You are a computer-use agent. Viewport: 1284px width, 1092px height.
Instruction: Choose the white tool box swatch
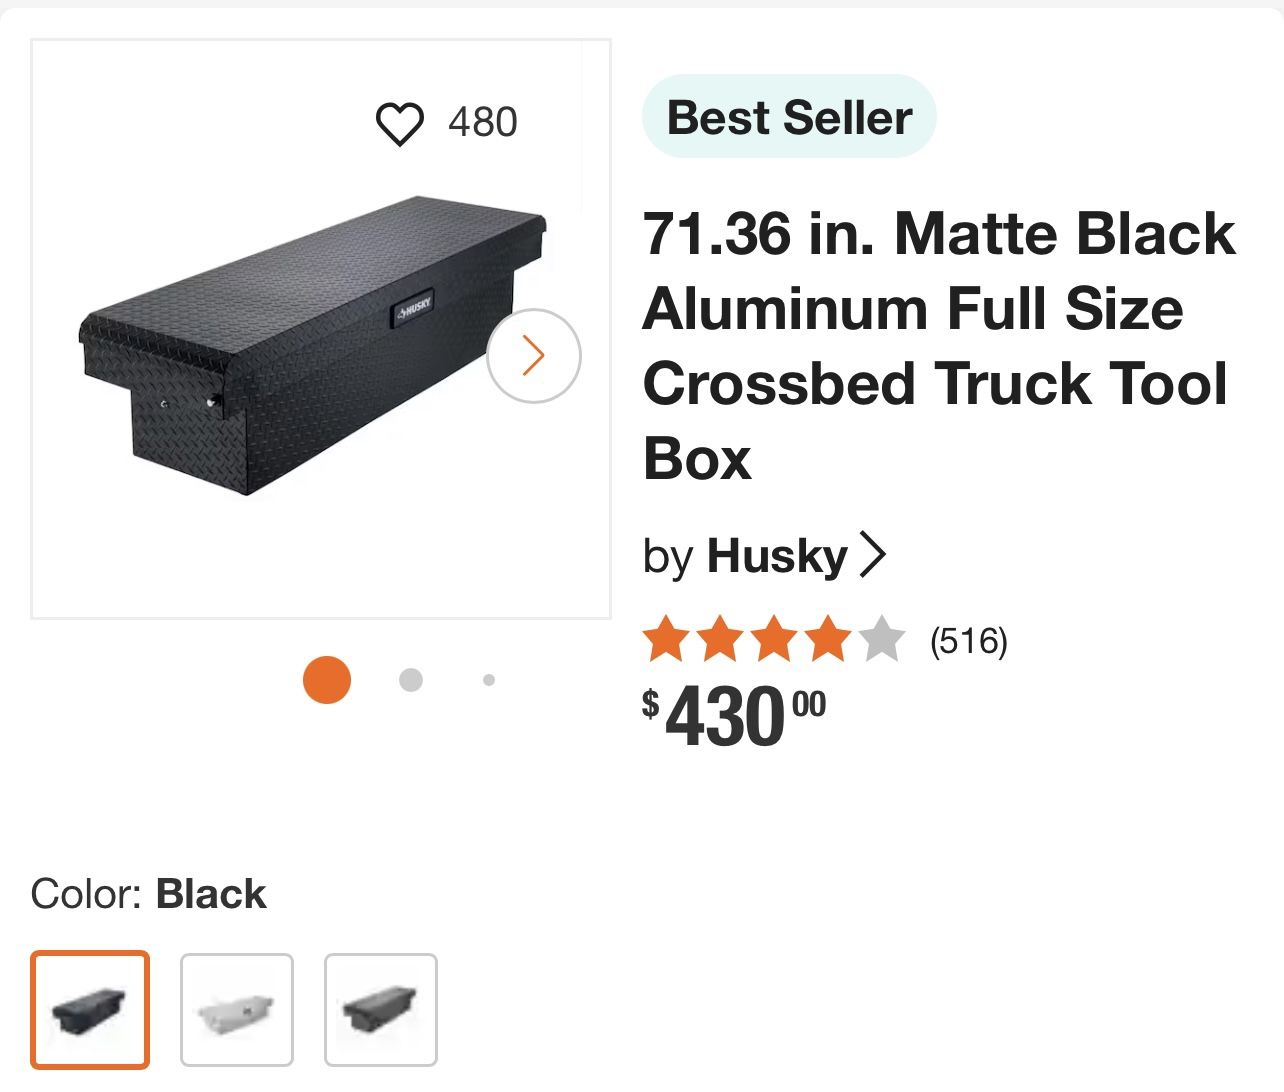coord(237,1010)
